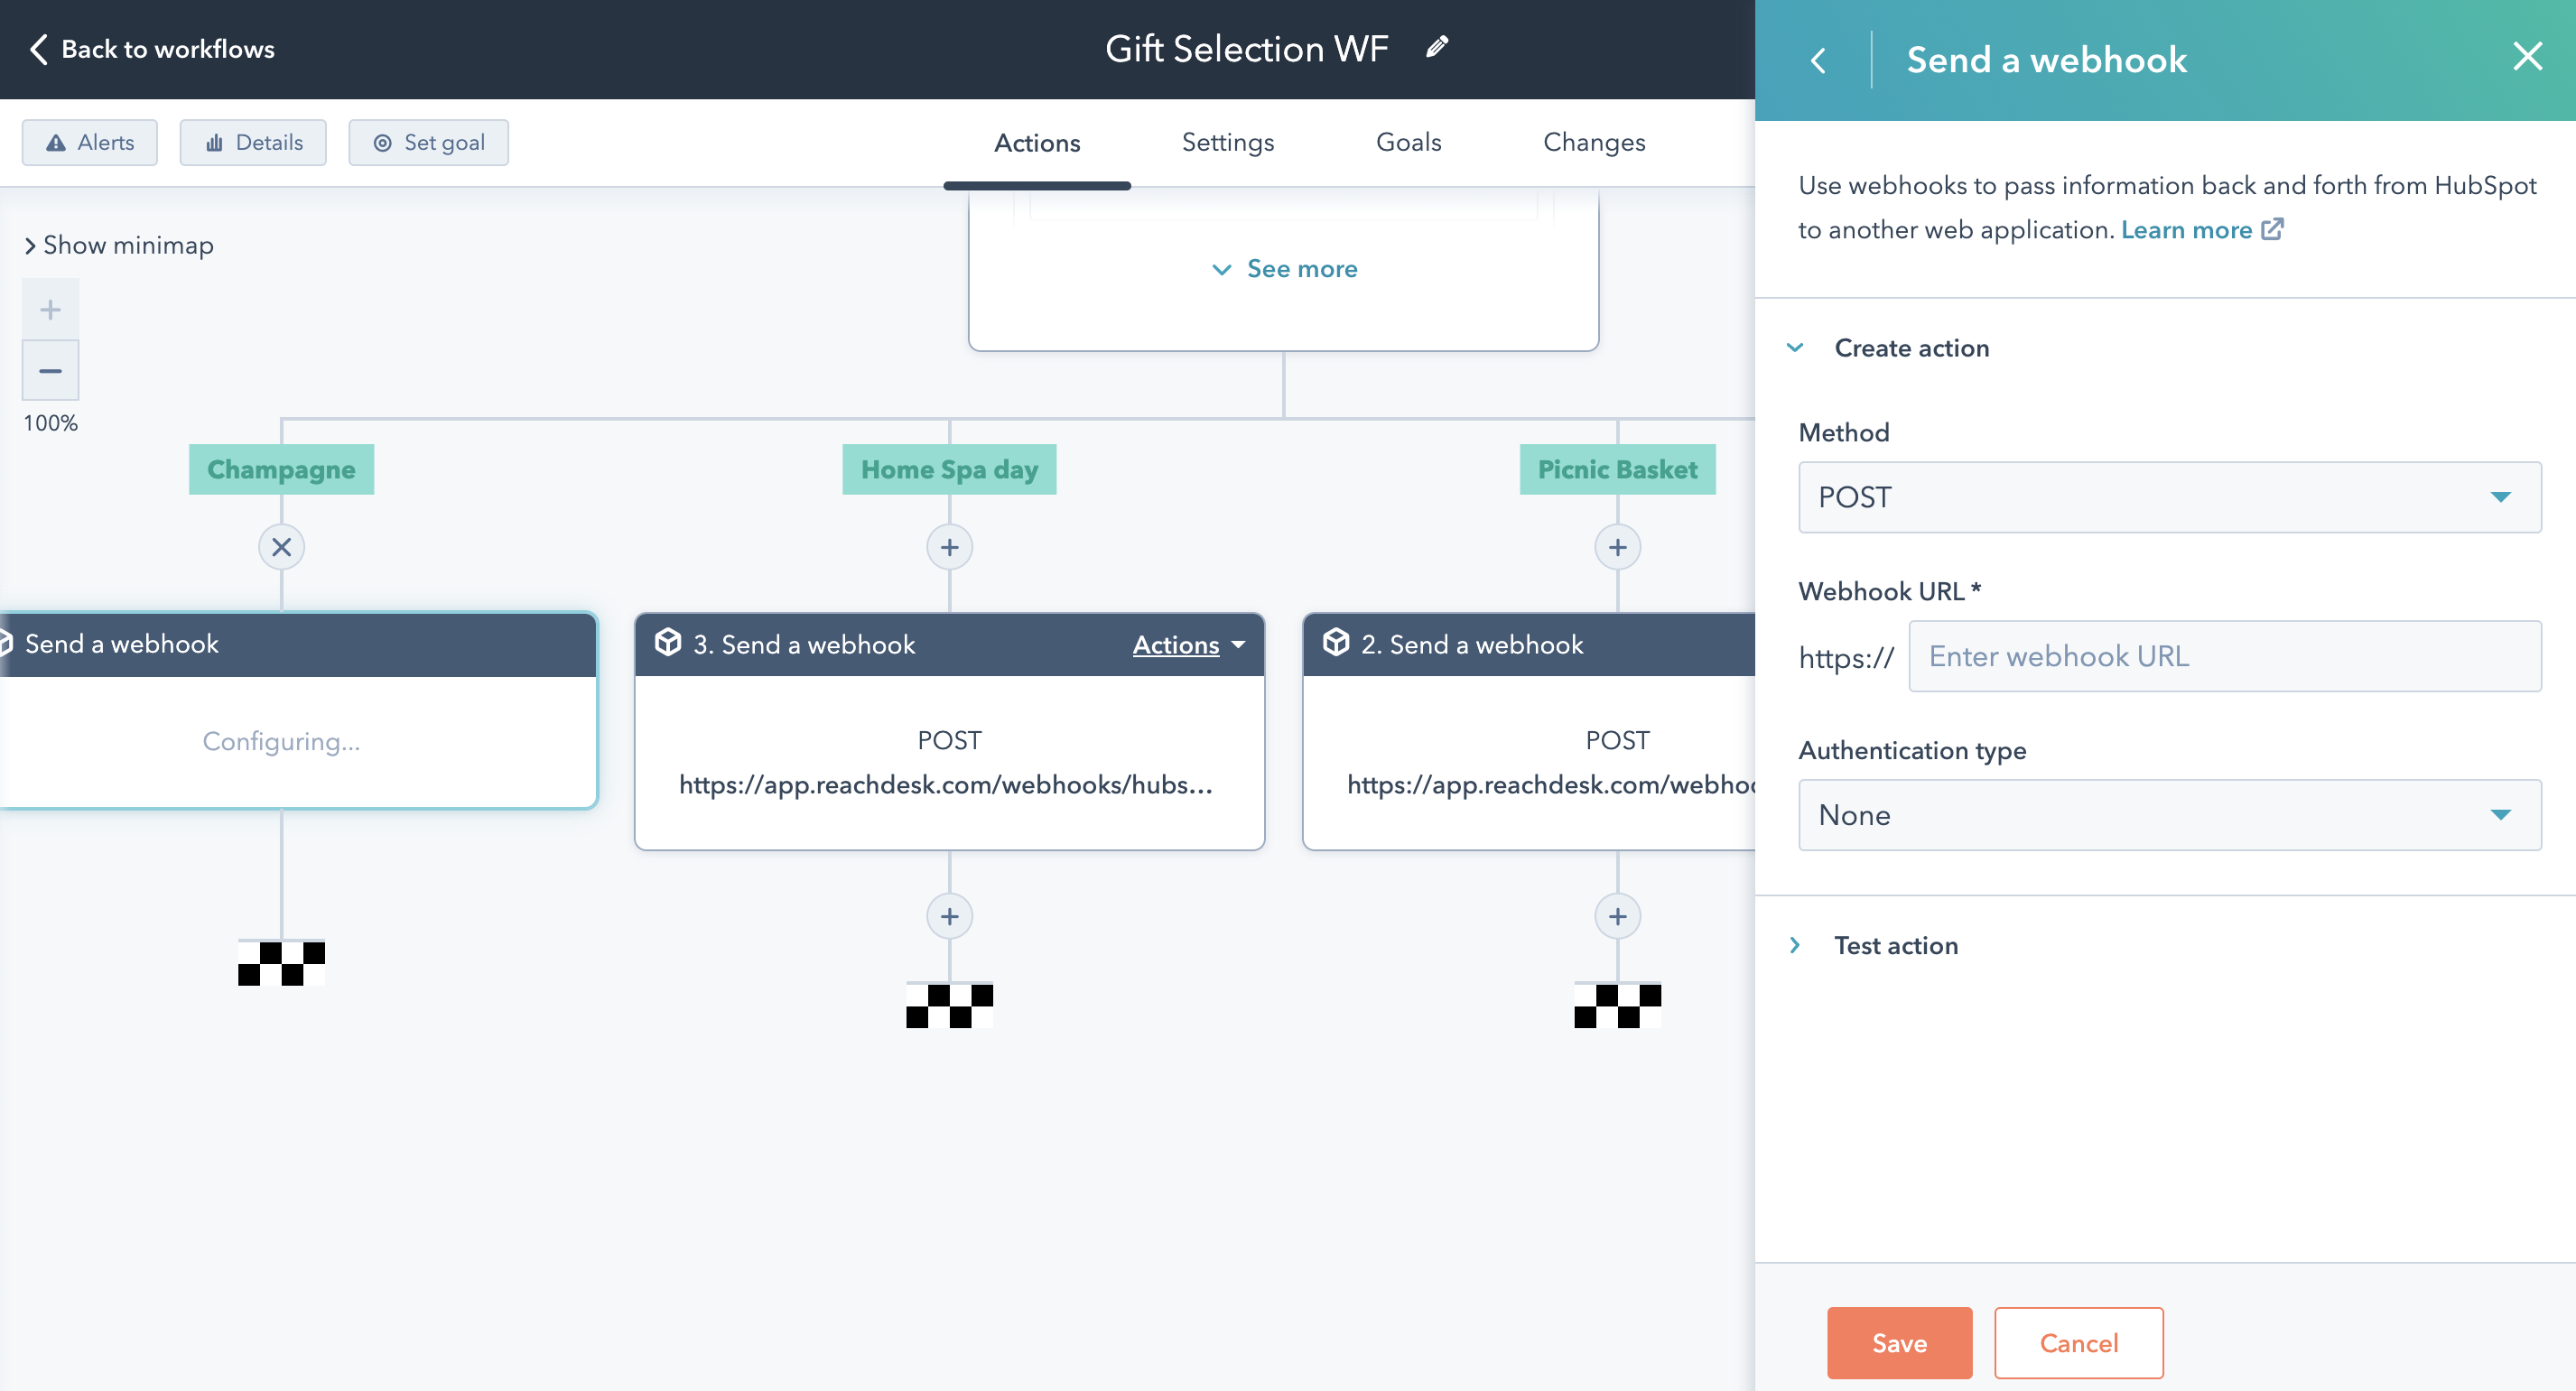Remove action with X under Champagne branch
Viewport: 2576px width, 1391px height.
(282, 547)
